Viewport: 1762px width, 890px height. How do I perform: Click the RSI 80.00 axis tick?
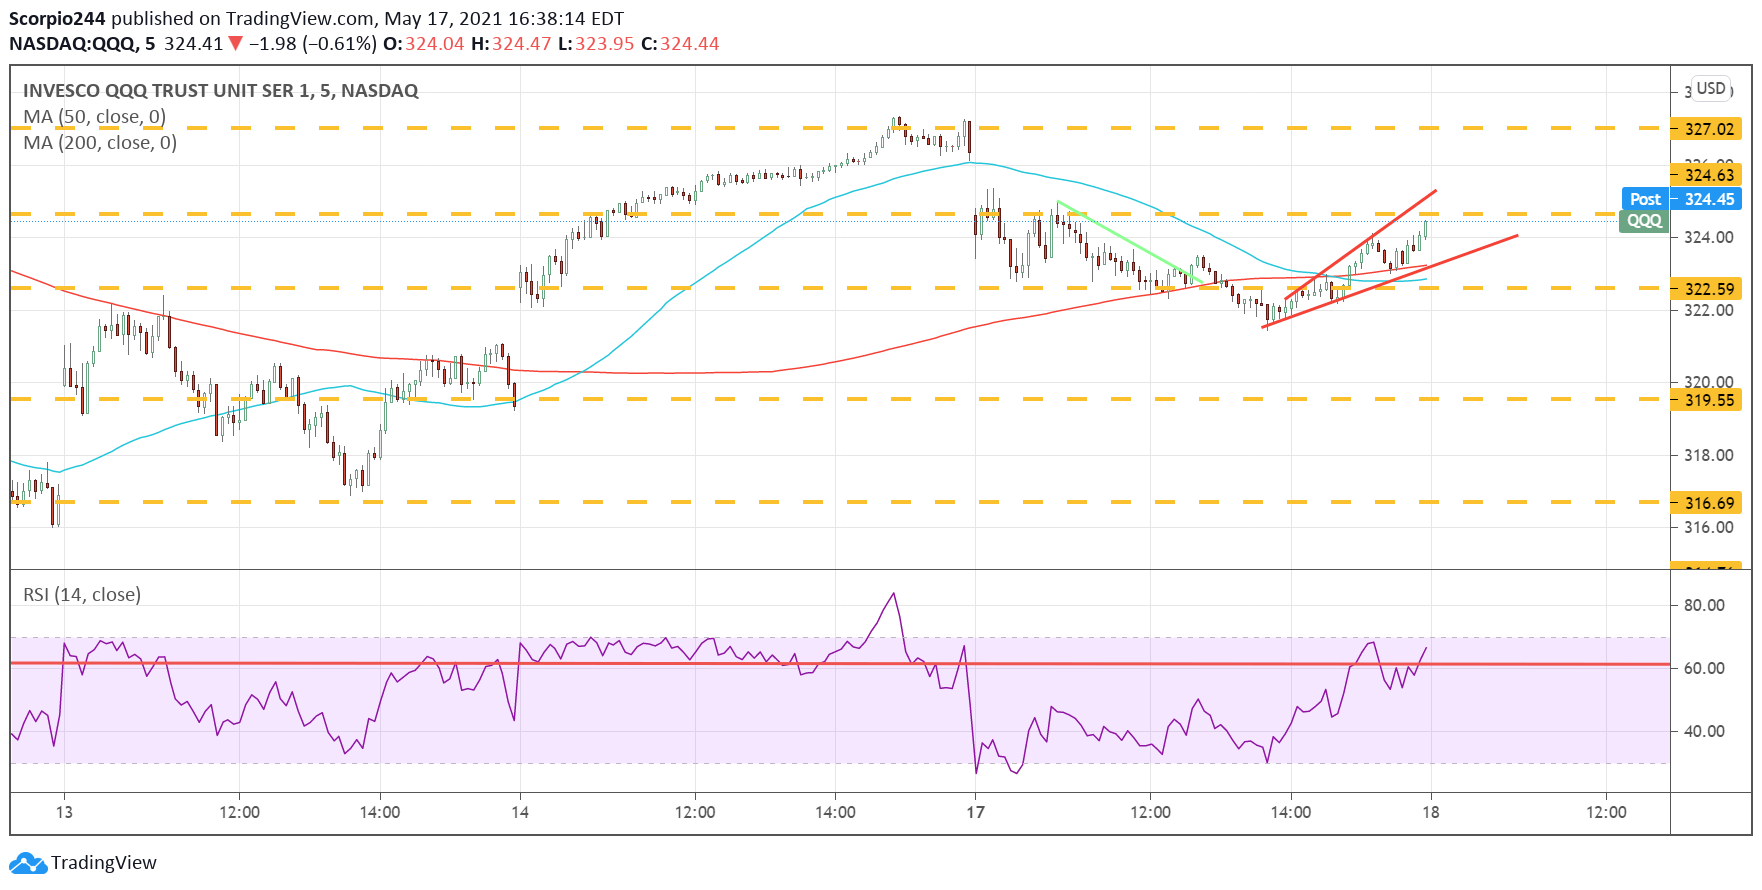coord(1704,605)
